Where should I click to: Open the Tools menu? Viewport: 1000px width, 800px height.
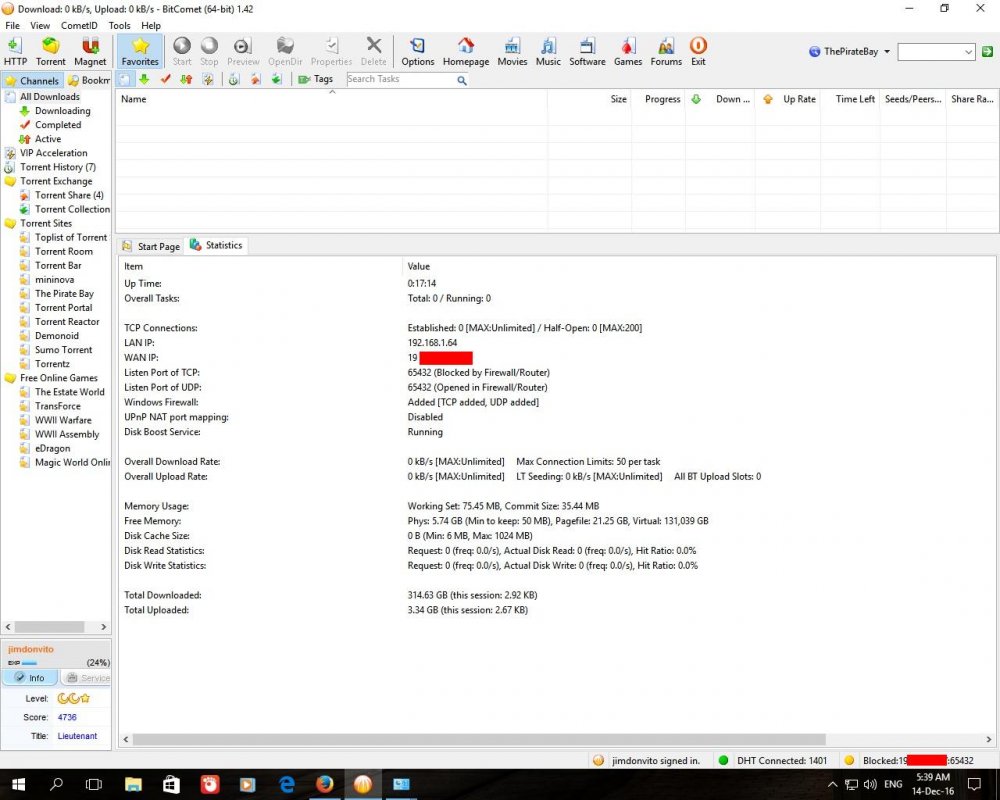[119, 26]
